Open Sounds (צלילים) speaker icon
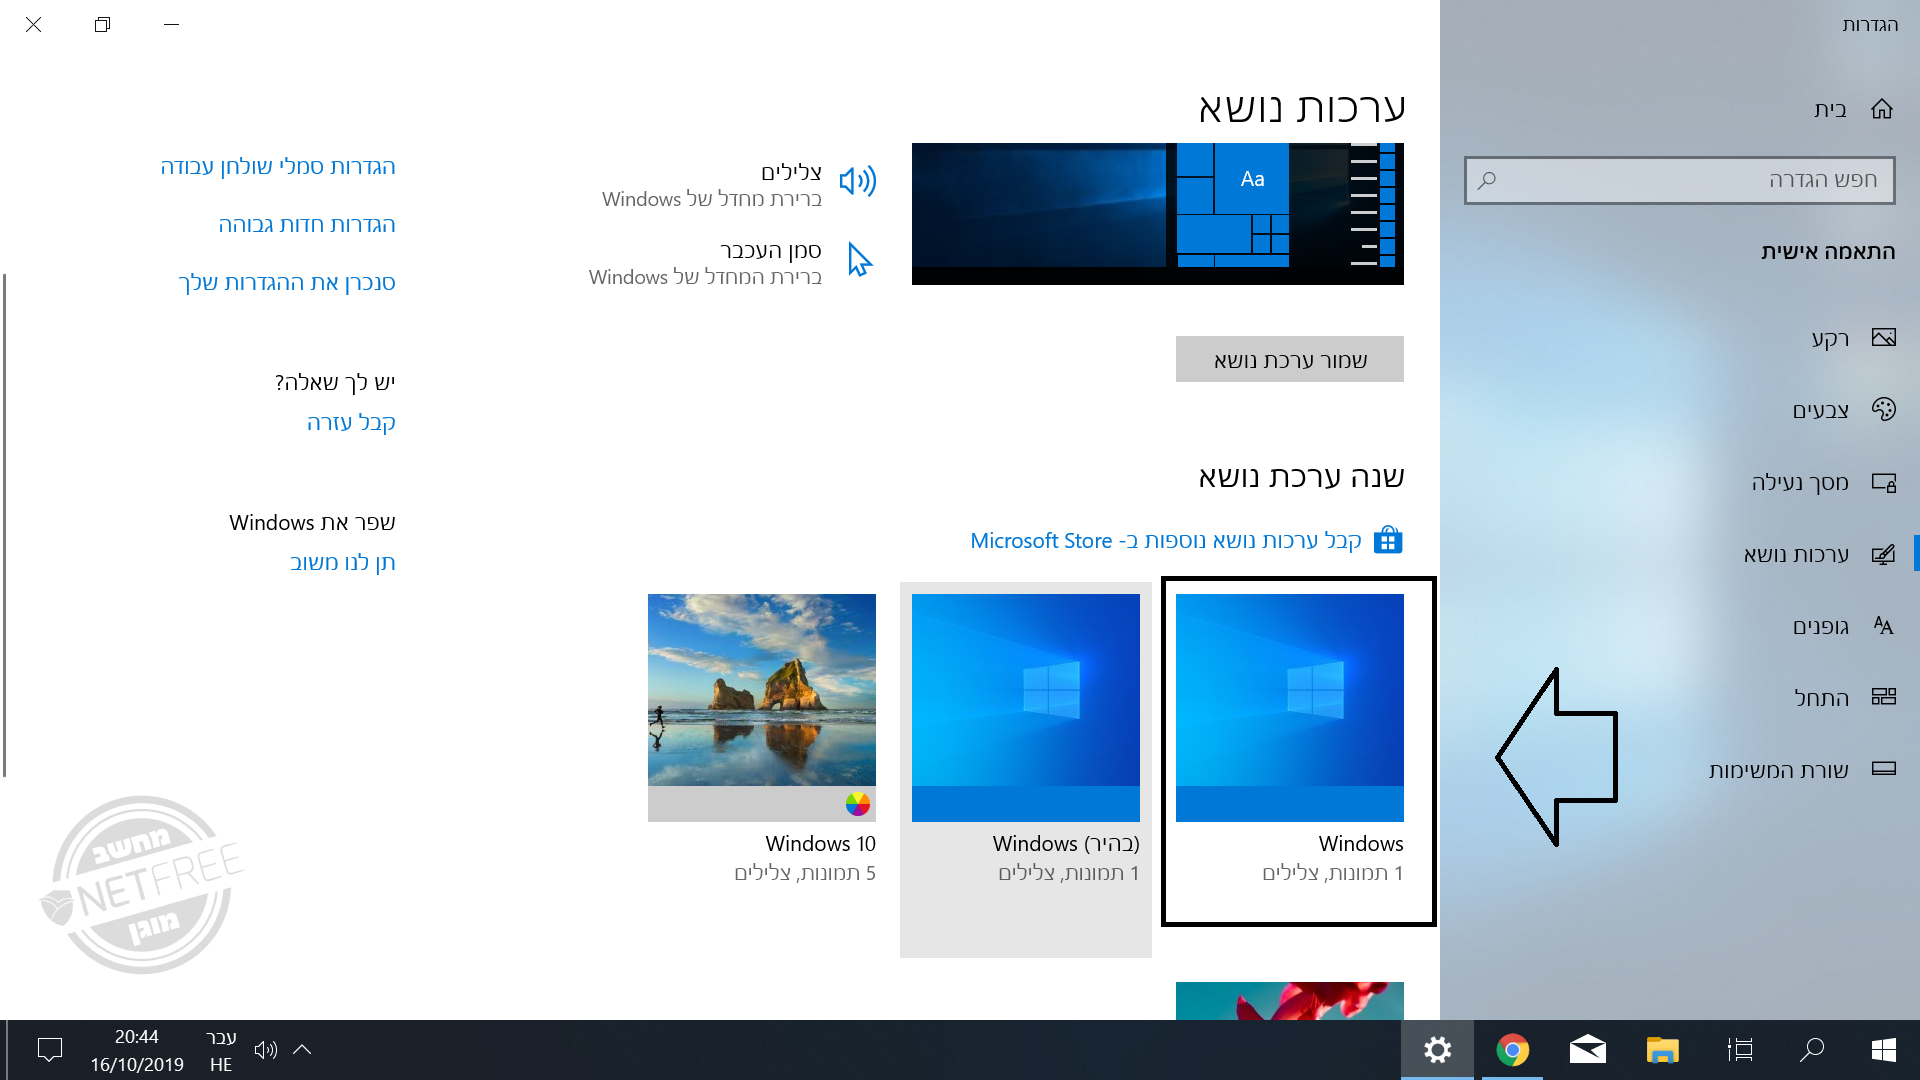Image resolution: width=1920 pixels, height=1080 pixels. 857,181
